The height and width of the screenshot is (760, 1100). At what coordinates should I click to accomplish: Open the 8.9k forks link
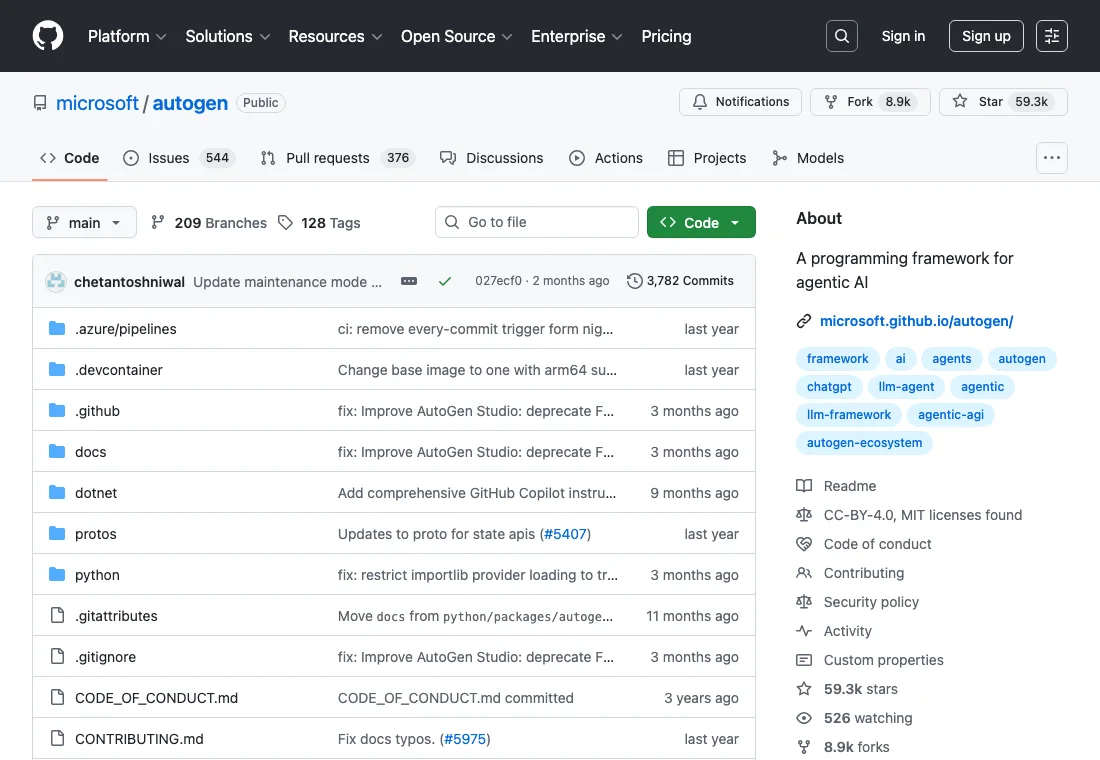[856, 747]
